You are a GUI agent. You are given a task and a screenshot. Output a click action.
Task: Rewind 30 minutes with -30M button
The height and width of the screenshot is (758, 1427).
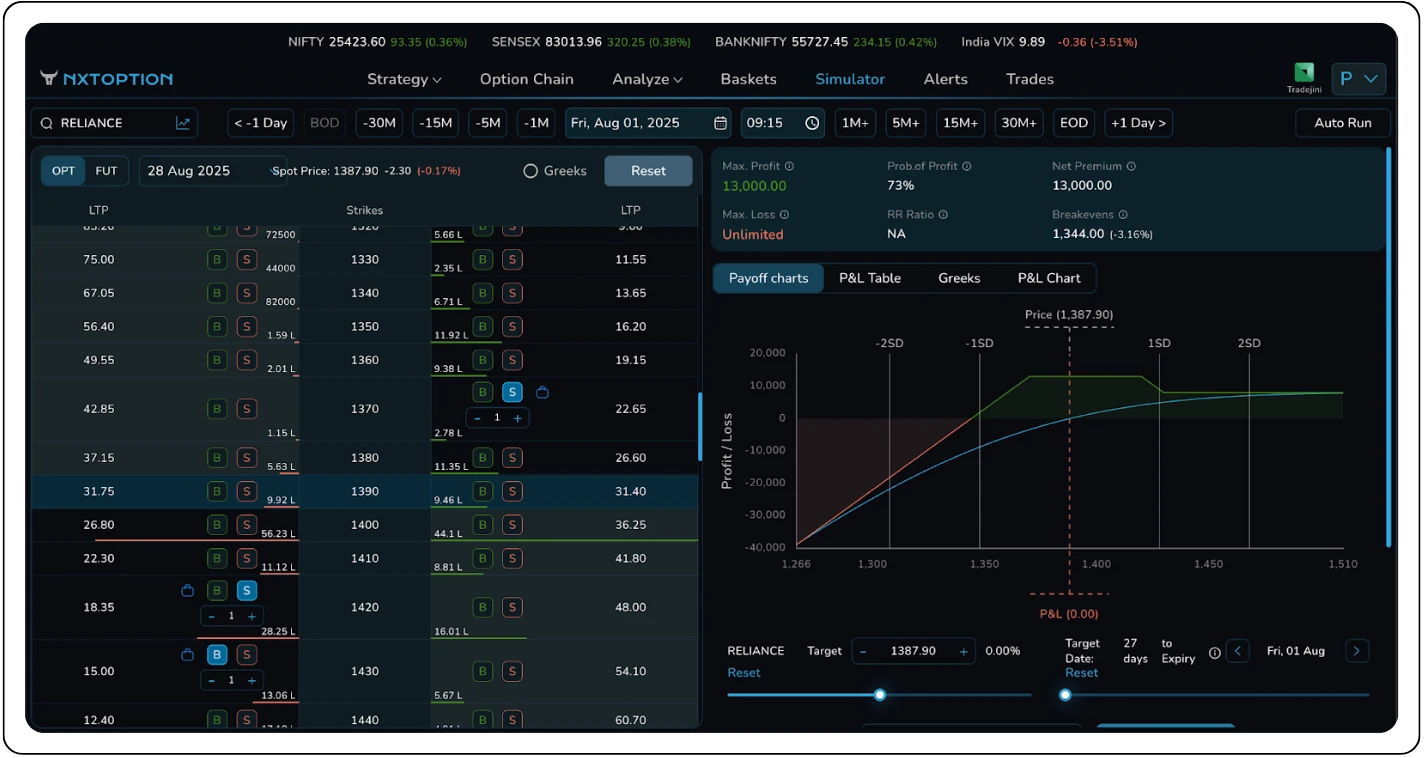pyautogui.click(x=380, y=123)
